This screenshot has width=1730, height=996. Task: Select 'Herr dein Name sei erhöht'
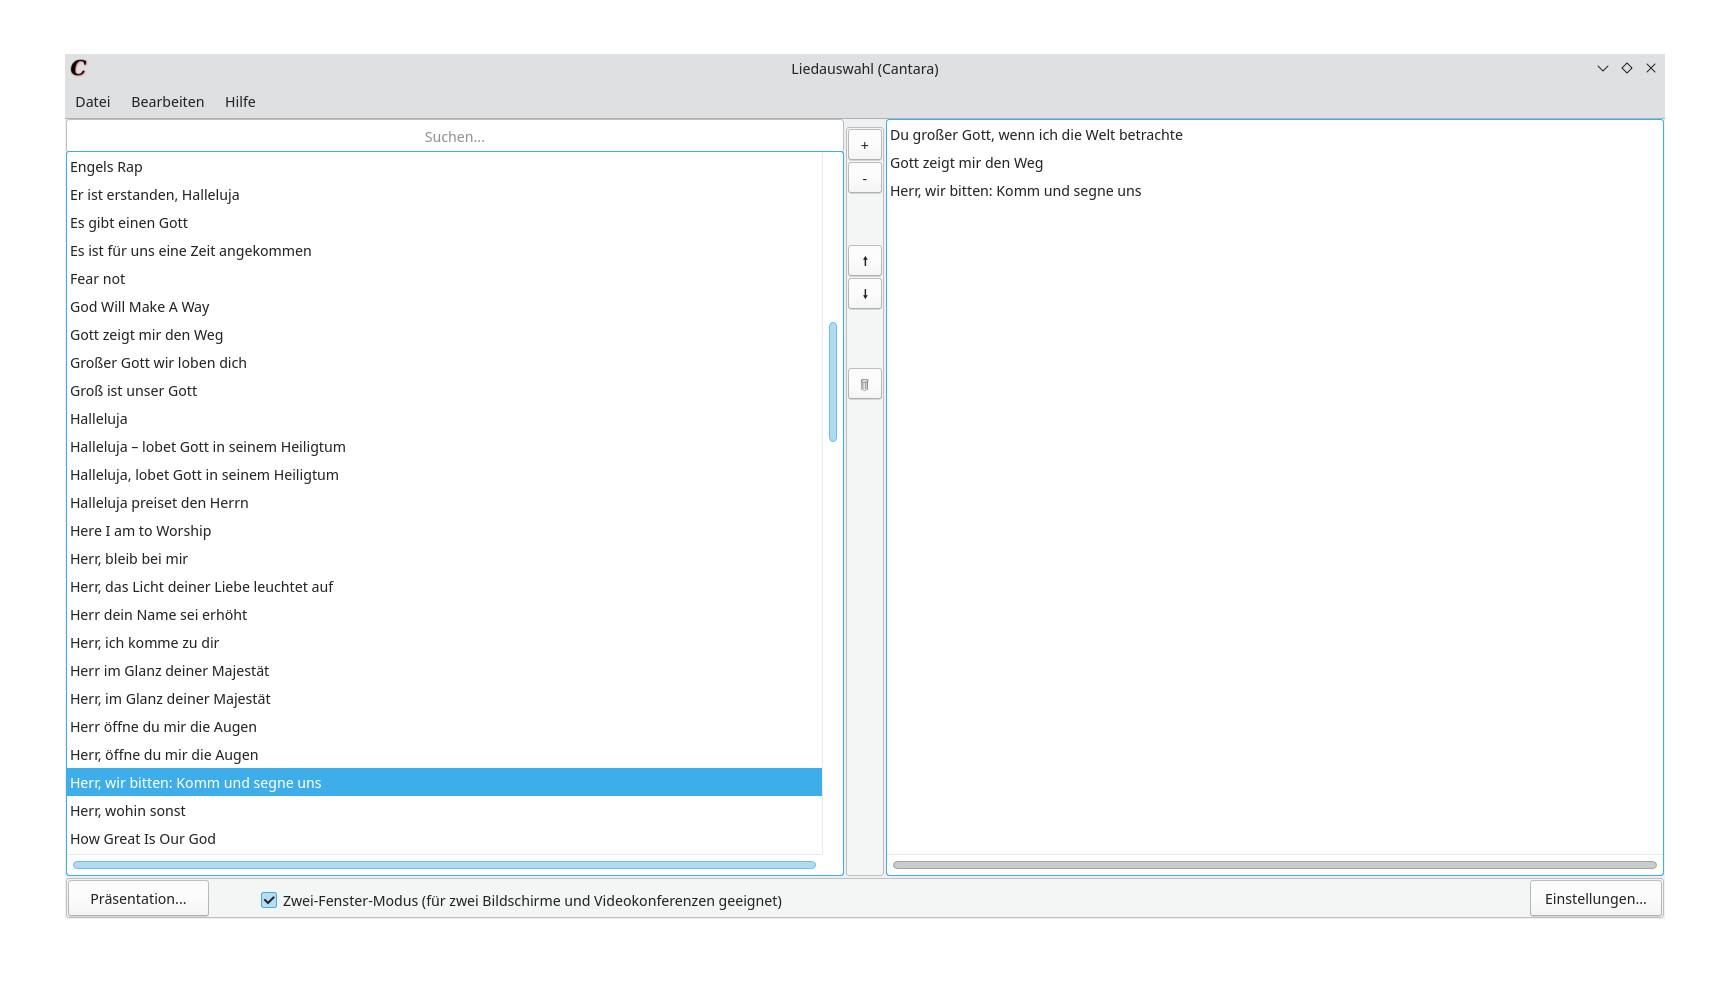(444, 615)
